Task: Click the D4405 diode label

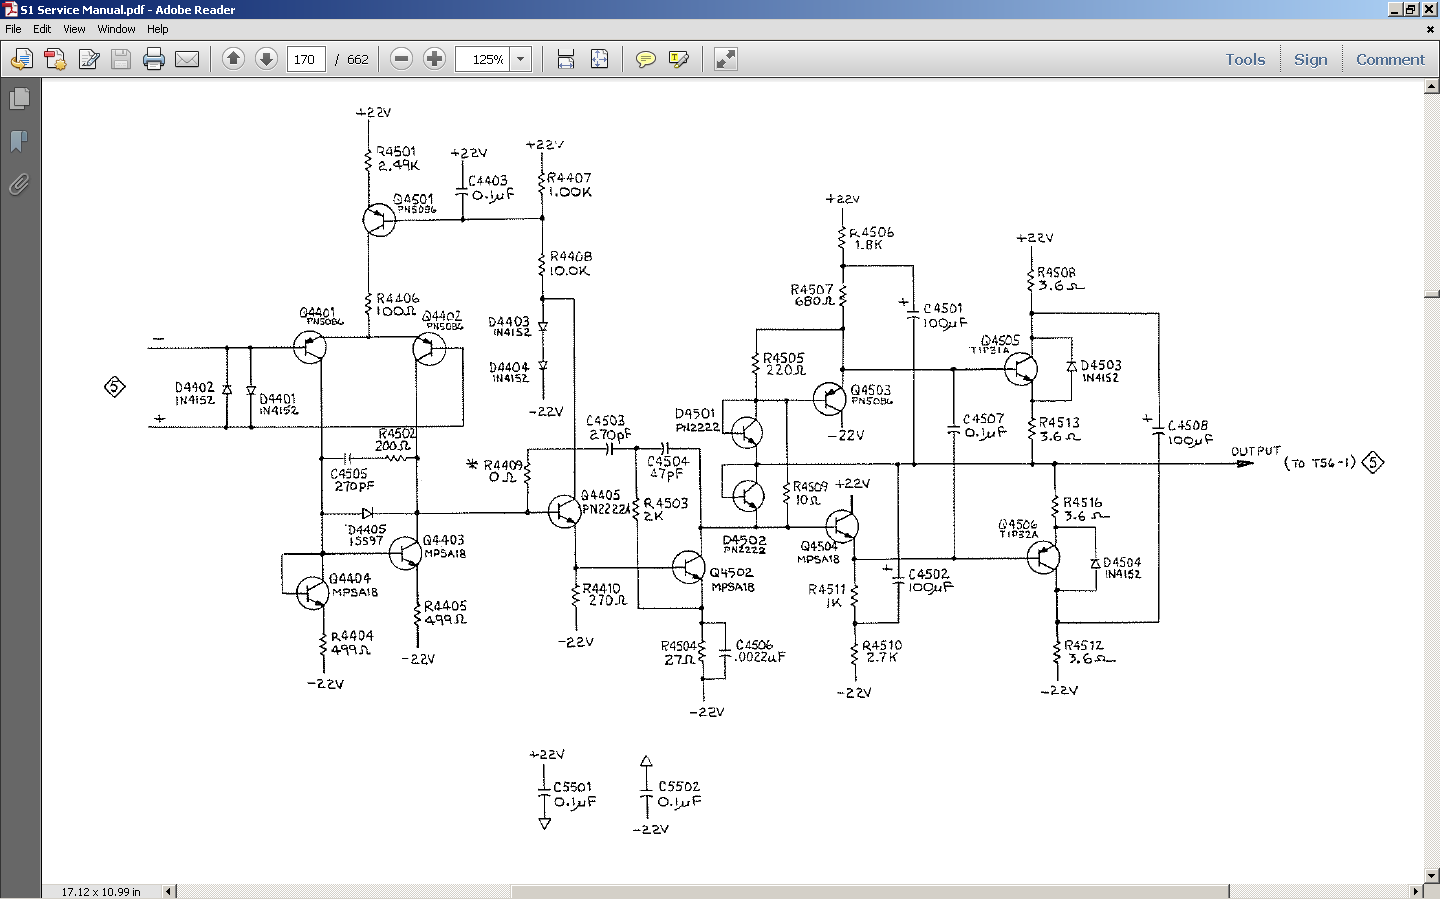Action: pyautogui.click(x=366, y=534)
